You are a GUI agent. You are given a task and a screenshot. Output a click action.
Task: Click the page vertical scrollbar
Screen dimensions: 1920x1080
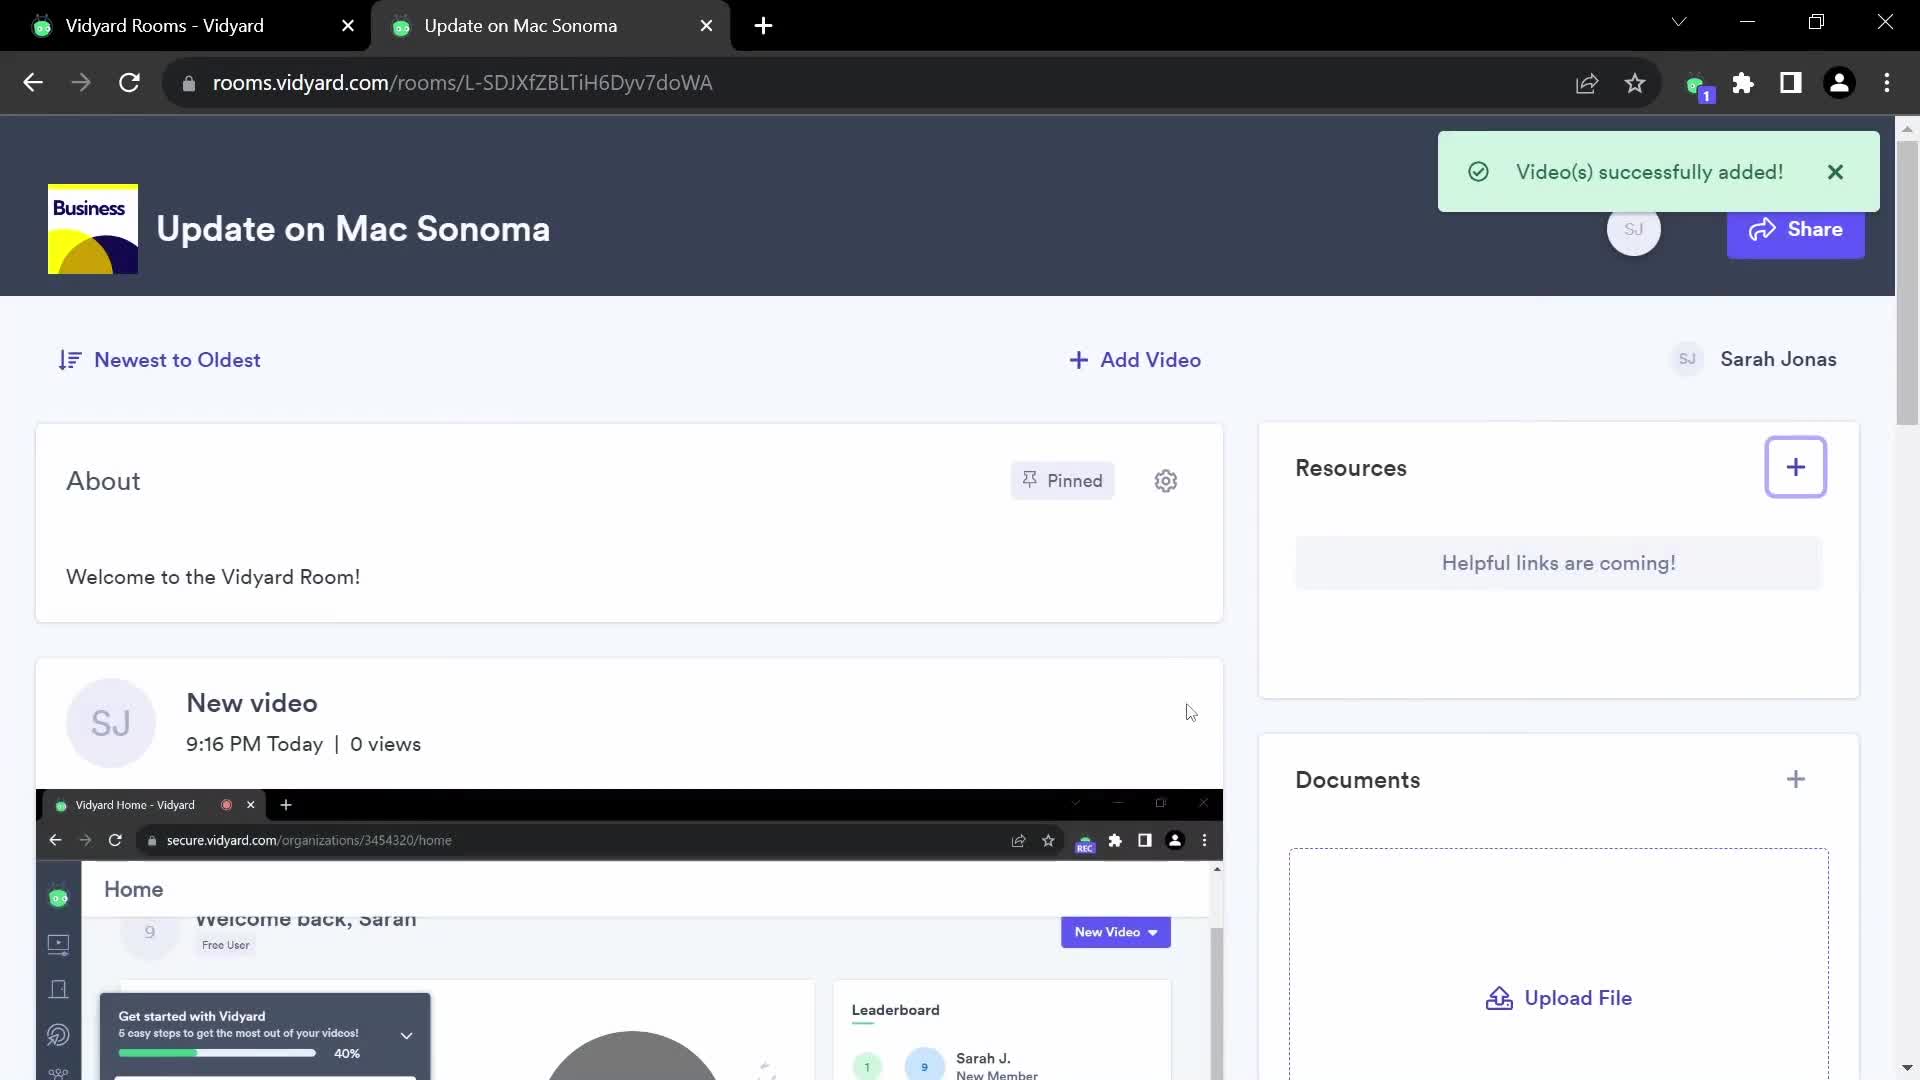(1907, 283)
